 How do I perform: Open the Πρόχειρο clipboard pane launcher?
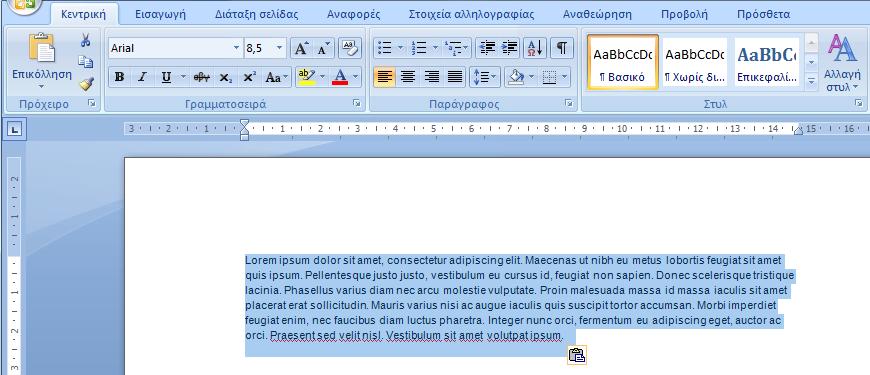click(x=92, y=103)
